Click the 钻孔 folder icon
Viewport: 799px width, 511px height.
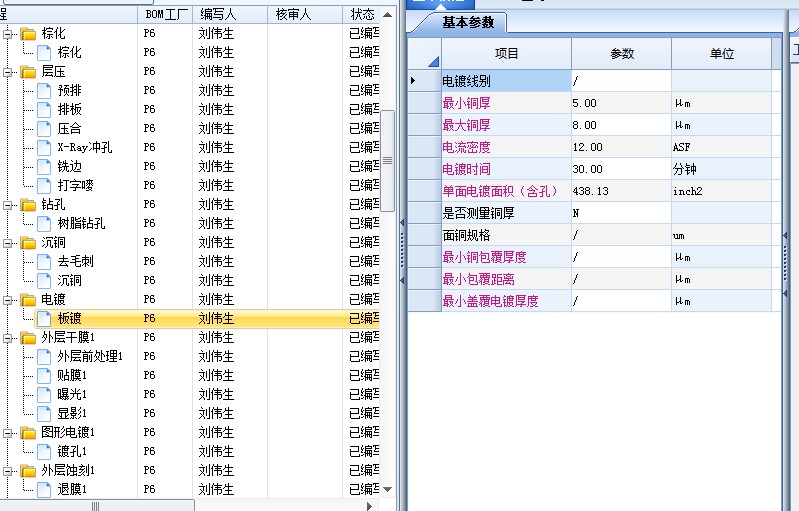pos(28,205)
